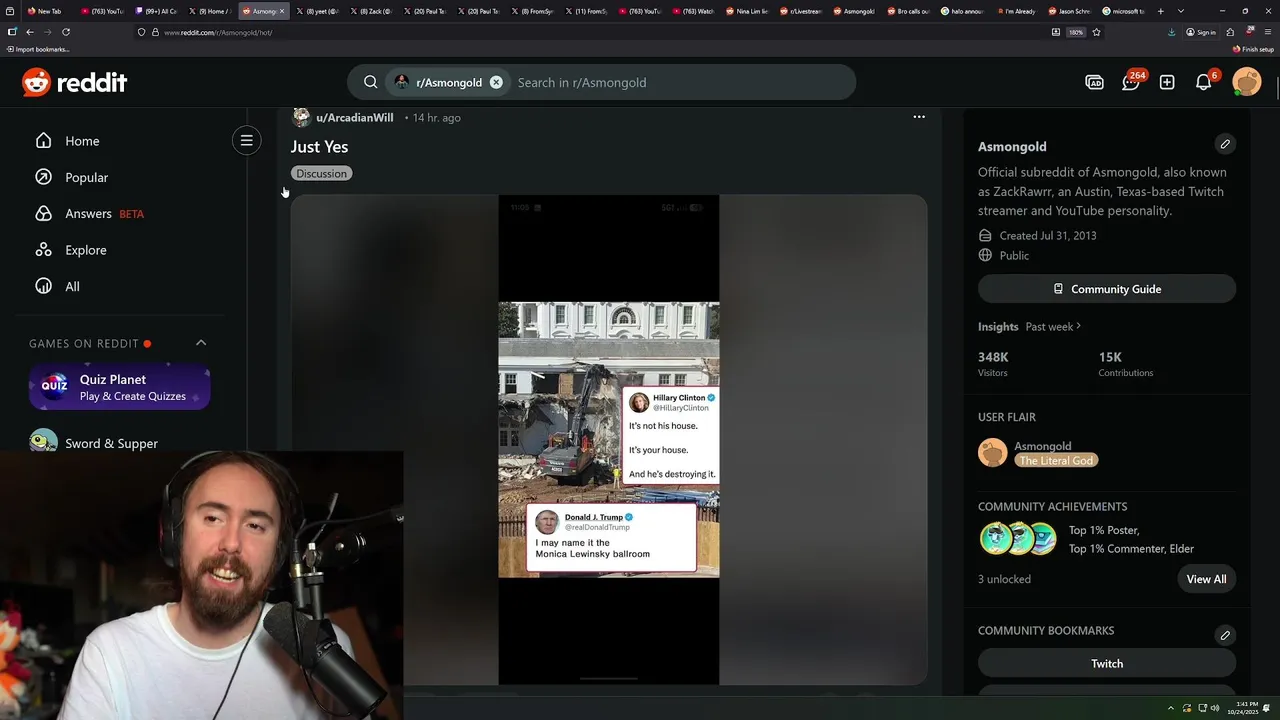This screenshot has width=1280, height=720.
Task: Click the 180% zoom level indicator
Action: click(x=1076, y=32)
